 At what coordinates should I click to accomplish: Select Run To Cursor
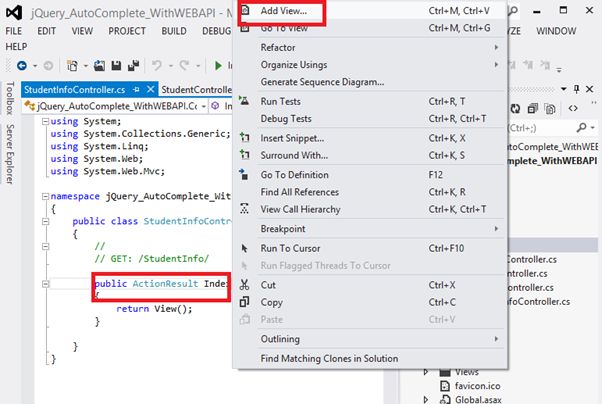click(371, 248)
